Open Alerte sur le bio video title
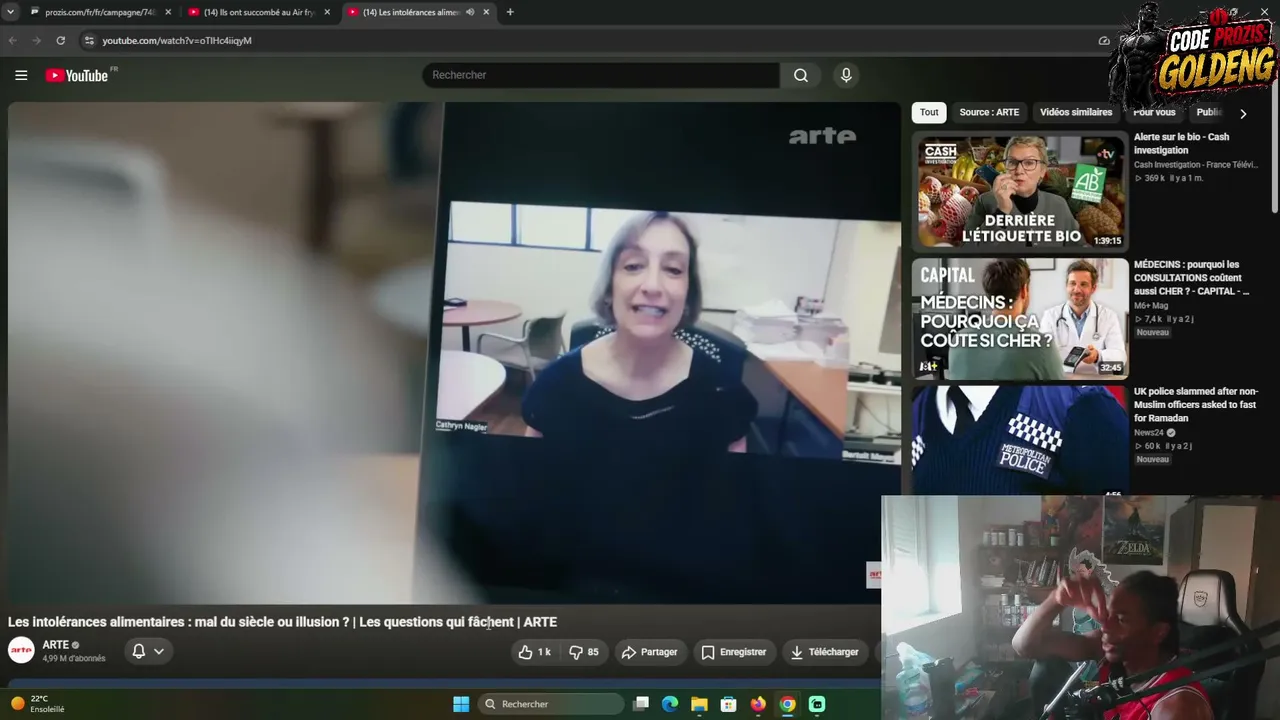Image resolution: width=1280 pixels, height=720 pixels. [1181, 143]
